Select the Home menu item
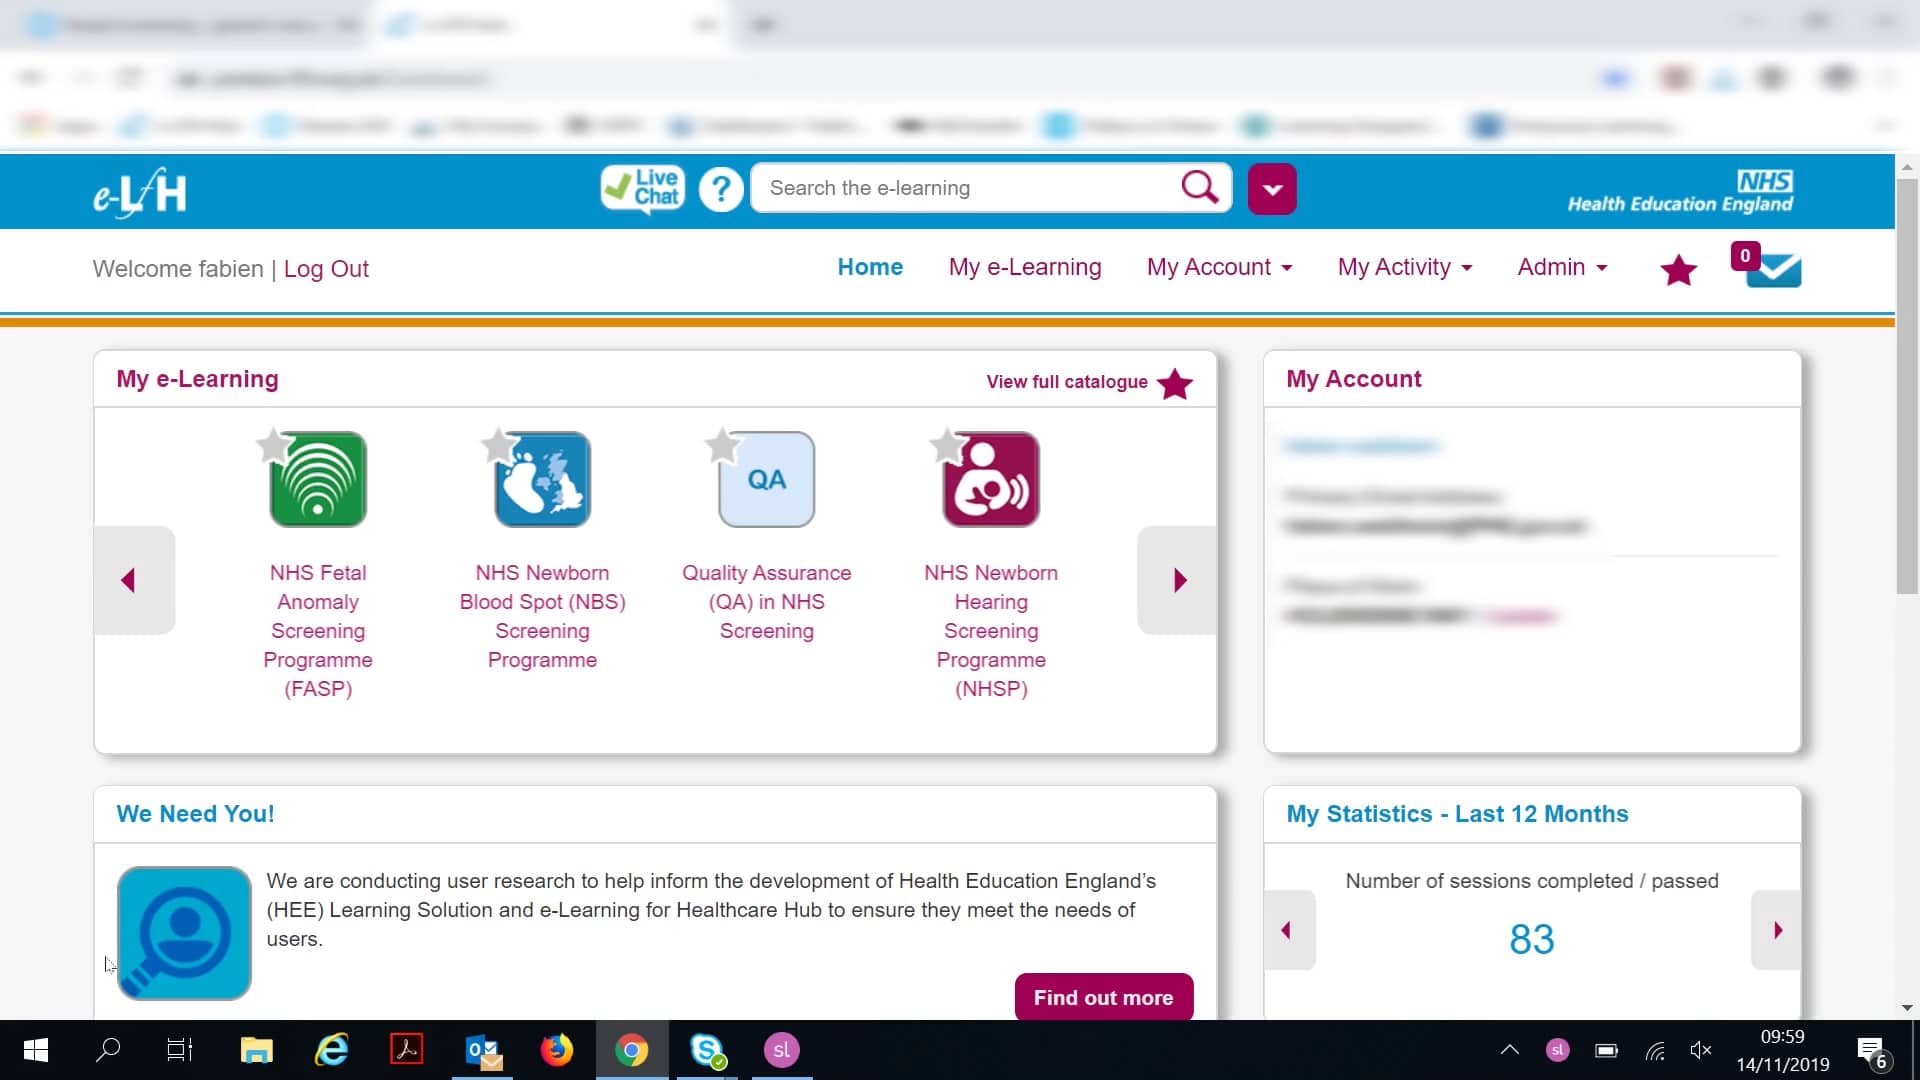The width and height of the screenshot is (1920, 1080). pyautogui.click(x=870, y=267)
